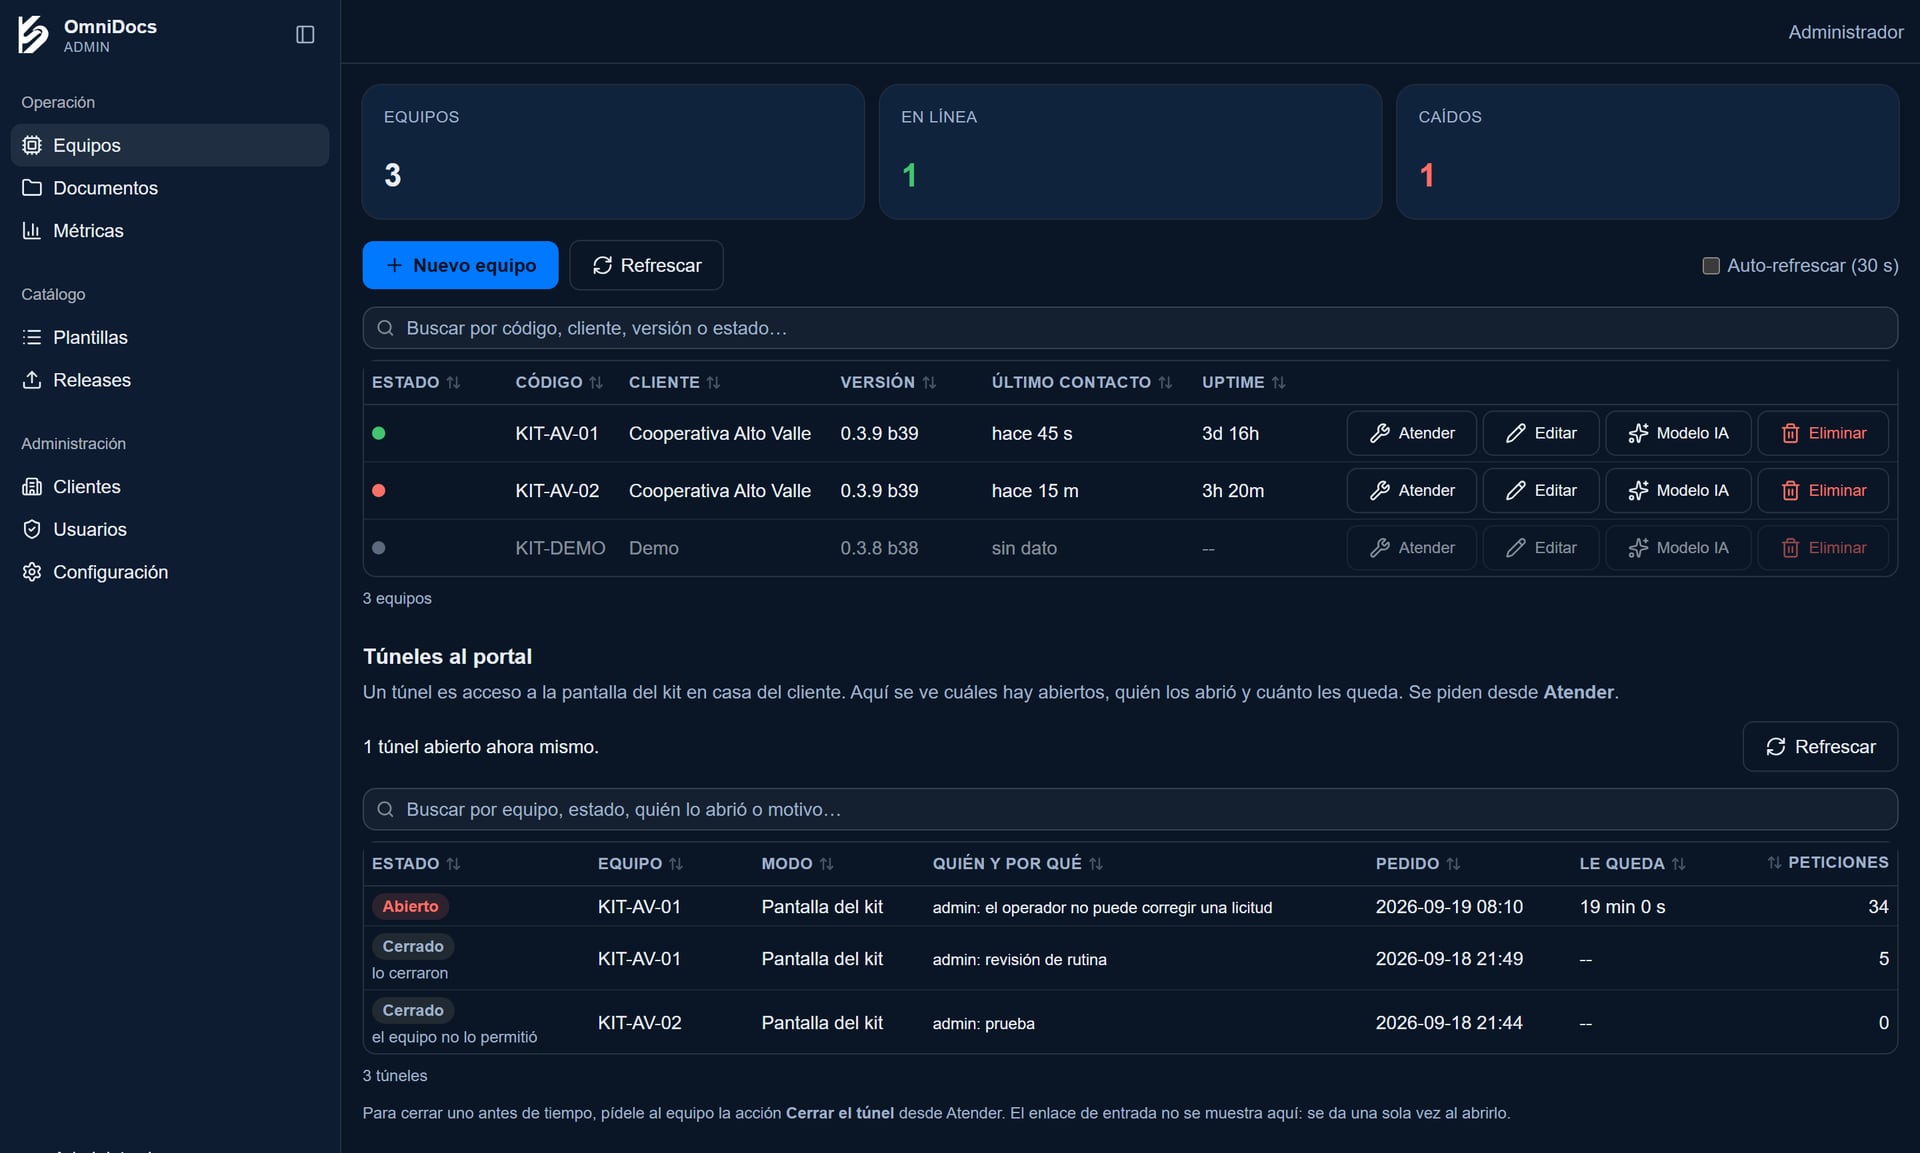
Task: Select Equipos in the sidebar
Action: pos(170,145)
